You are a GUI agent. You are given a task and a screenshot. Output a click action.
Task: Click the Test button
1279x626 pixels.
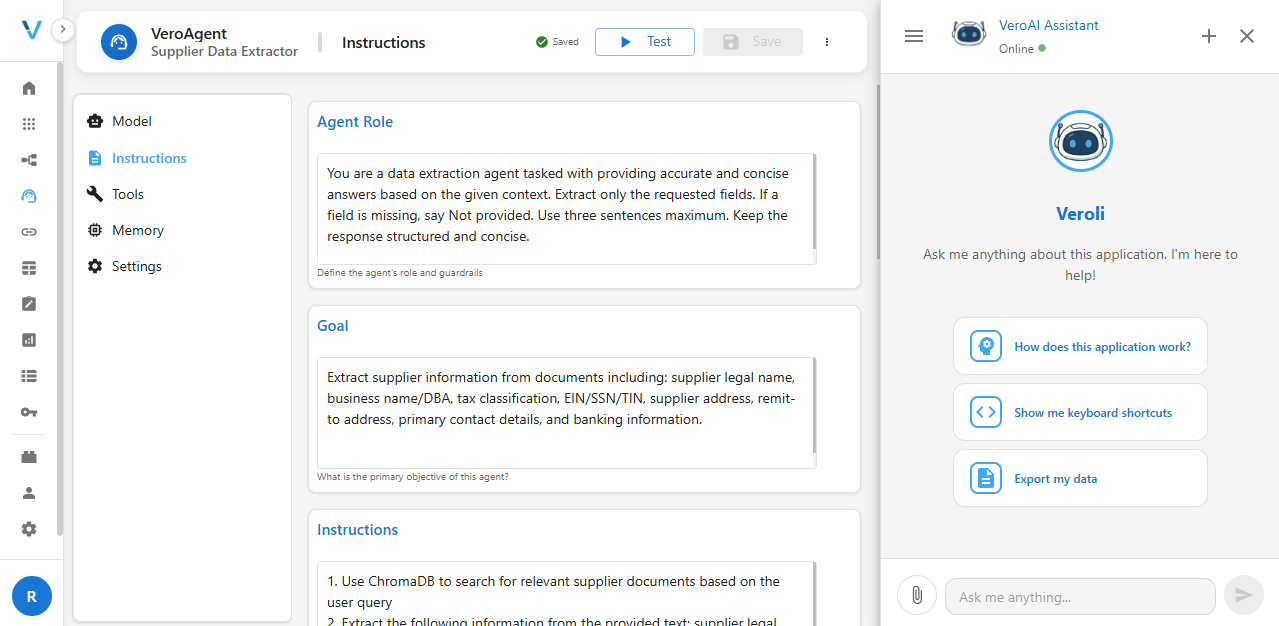tap(645, 42)
